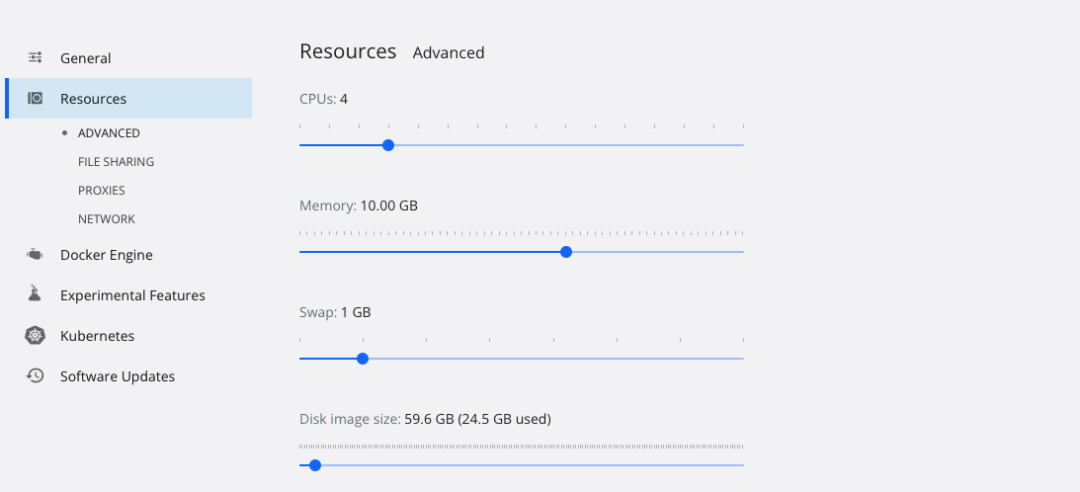Viewport: 1080px width, 492px height.
Task: Select Resources in the sidebar
Action: [x=93, y=99]
